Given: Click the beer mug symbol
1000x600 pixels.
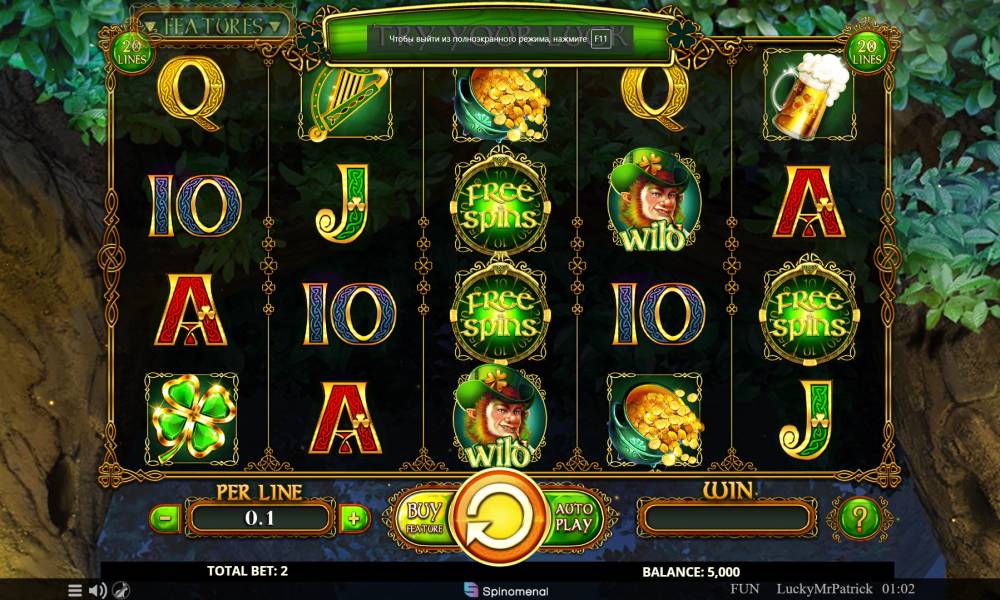Looking at the screenshot, I should click(x=809, y=96).
